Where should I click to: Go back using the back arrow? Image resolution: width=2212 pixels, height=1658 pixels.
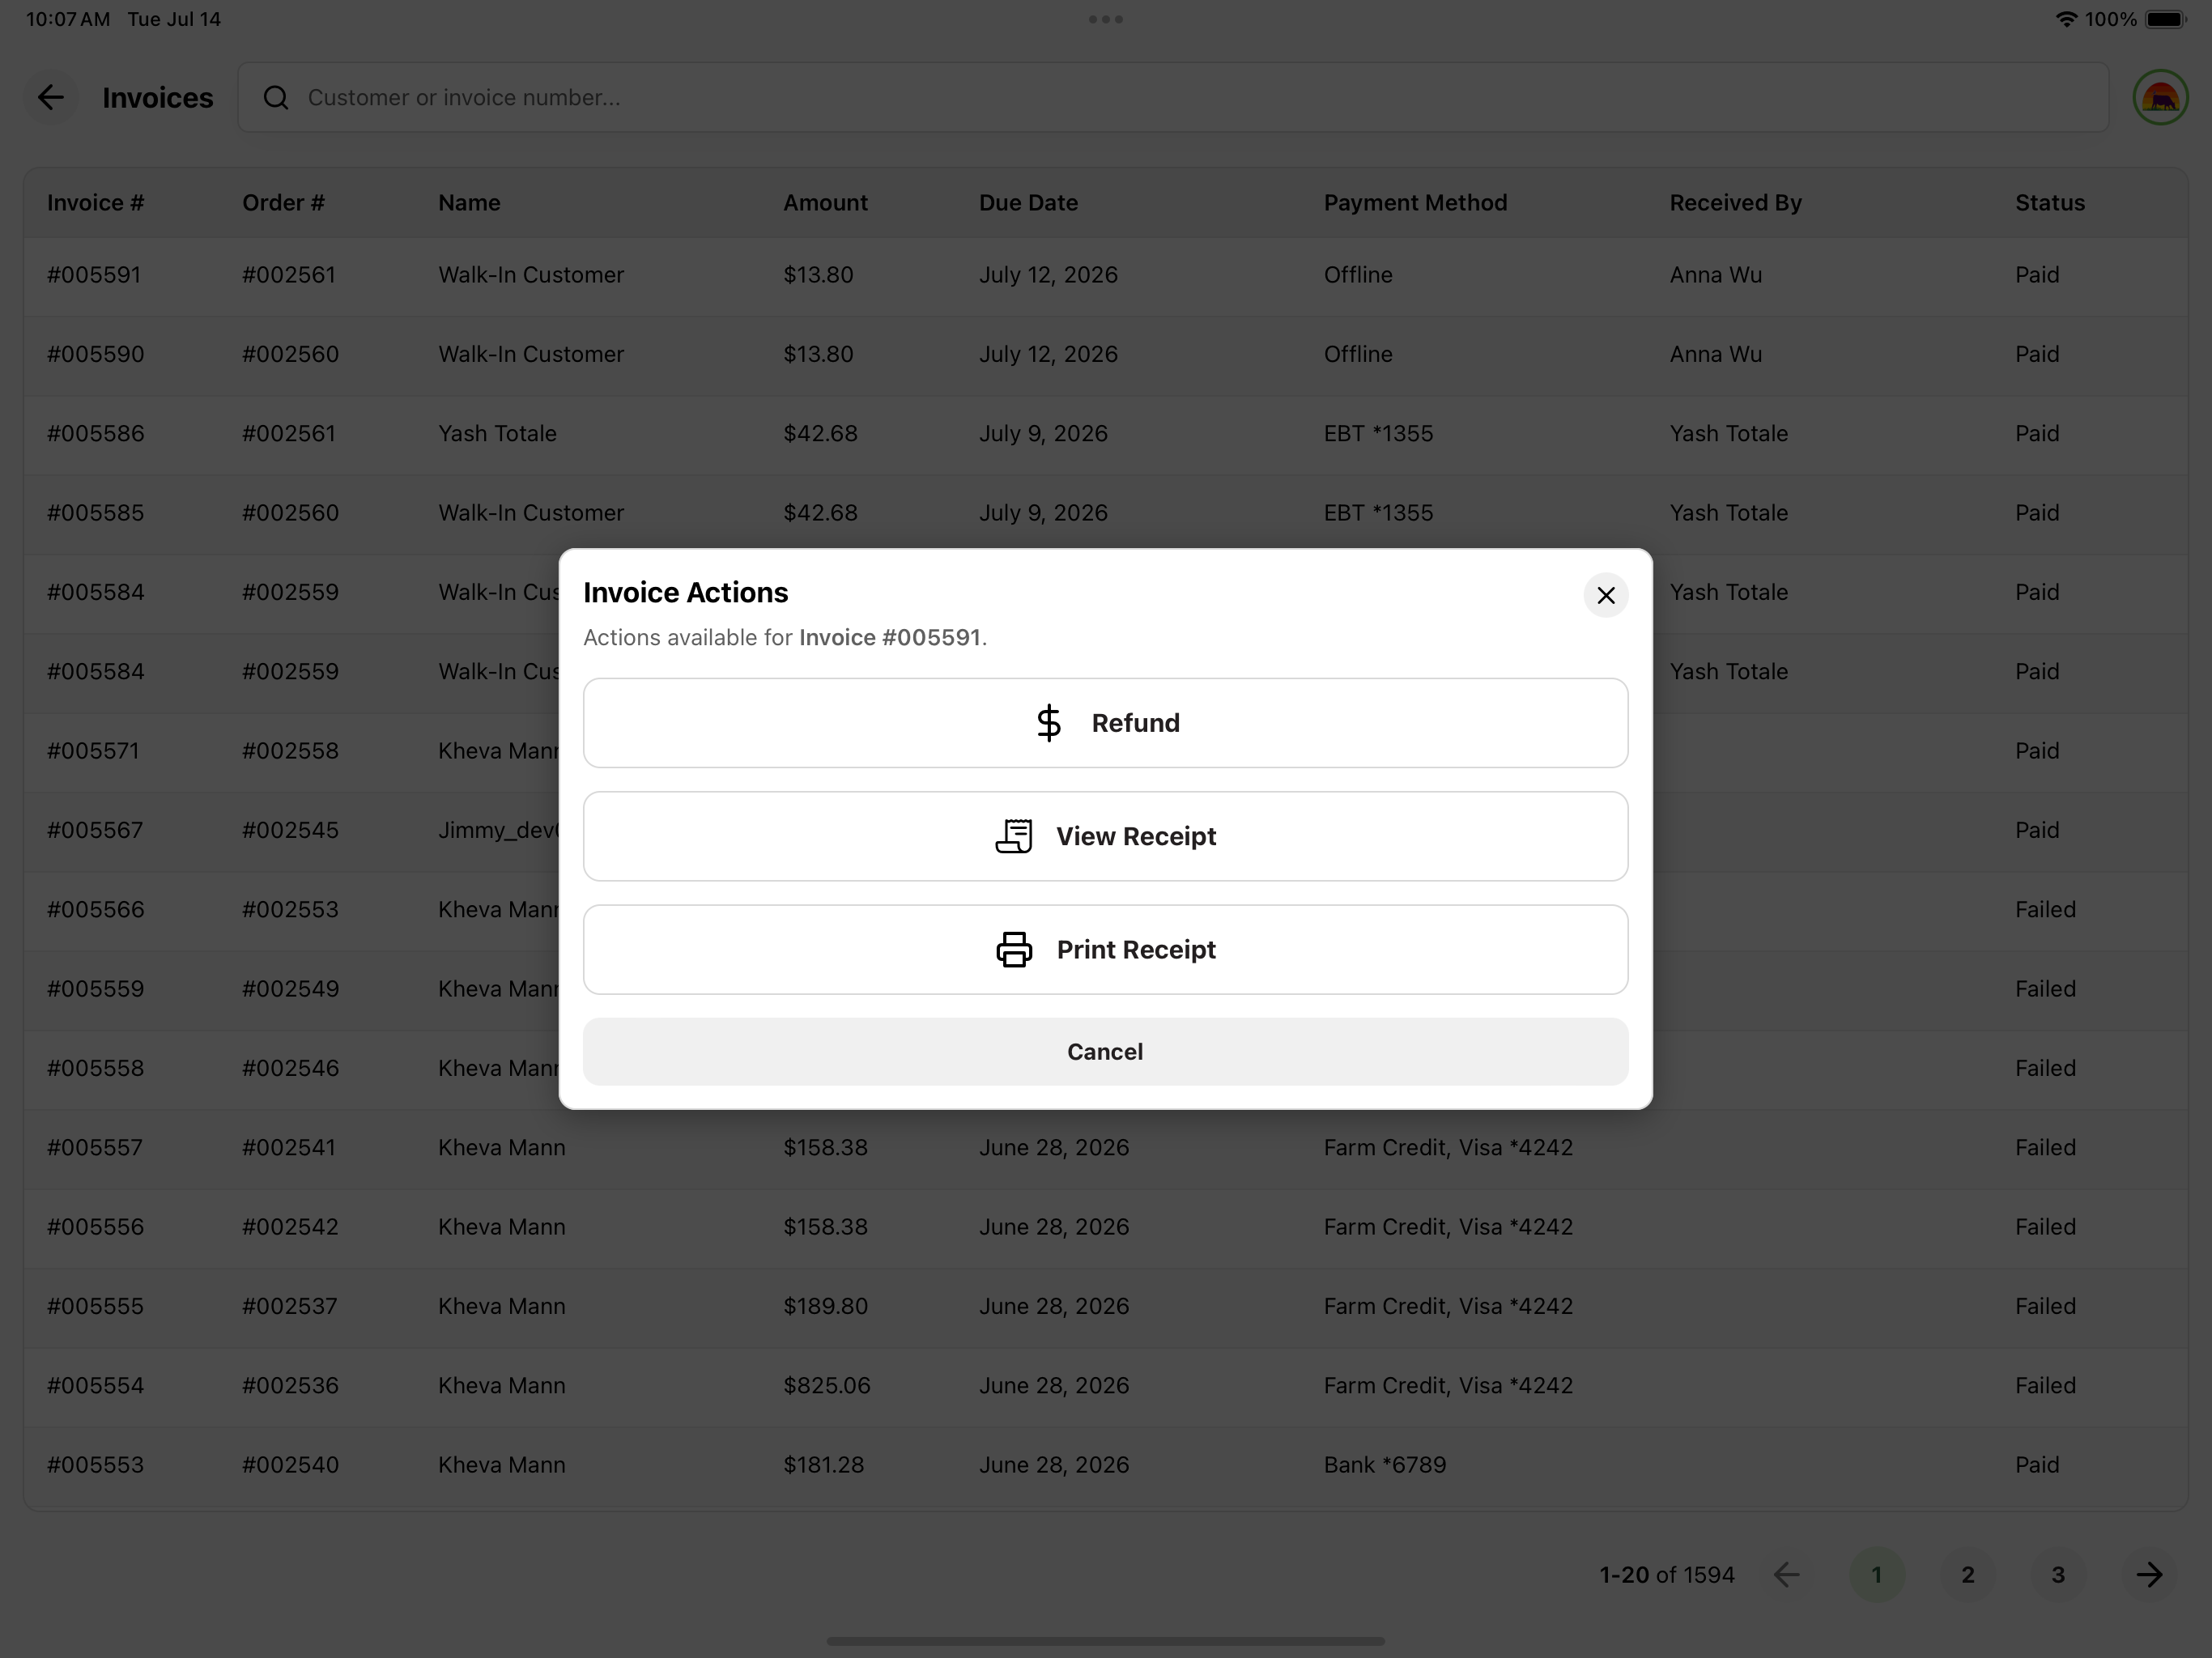(51, 97)
